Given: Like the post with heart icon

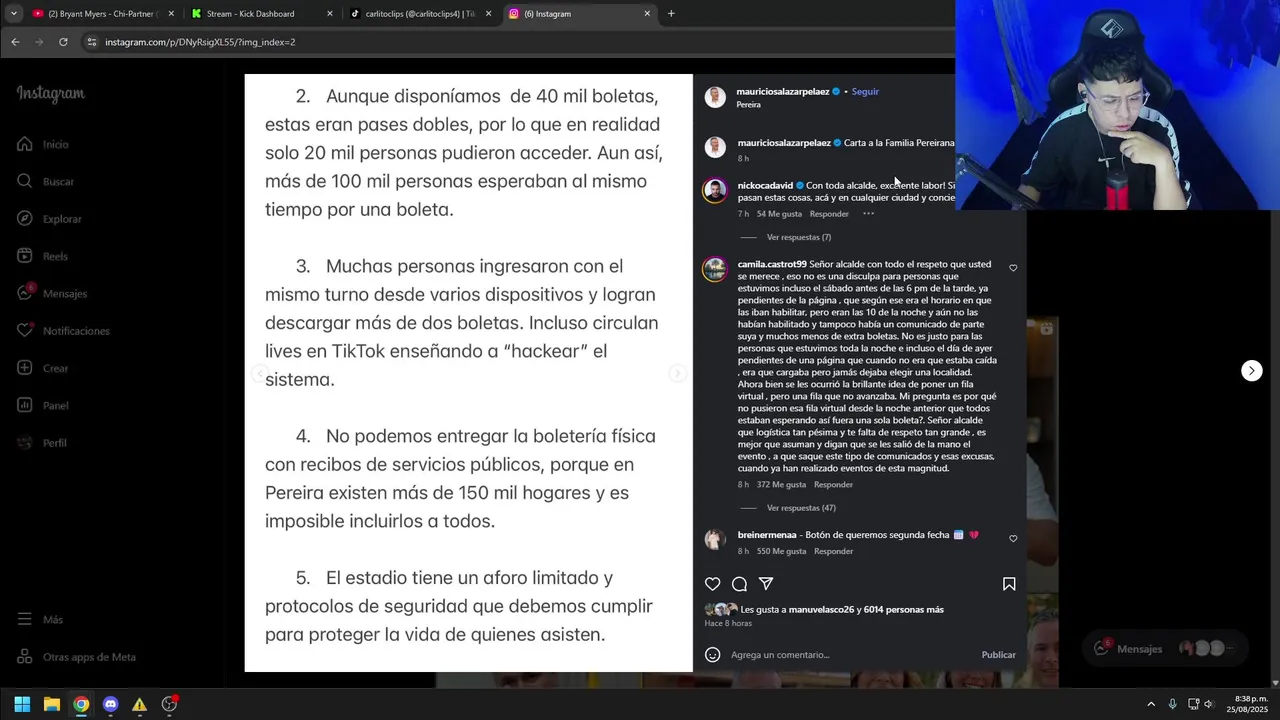Looking at the screenshot, I should (712, 584).
